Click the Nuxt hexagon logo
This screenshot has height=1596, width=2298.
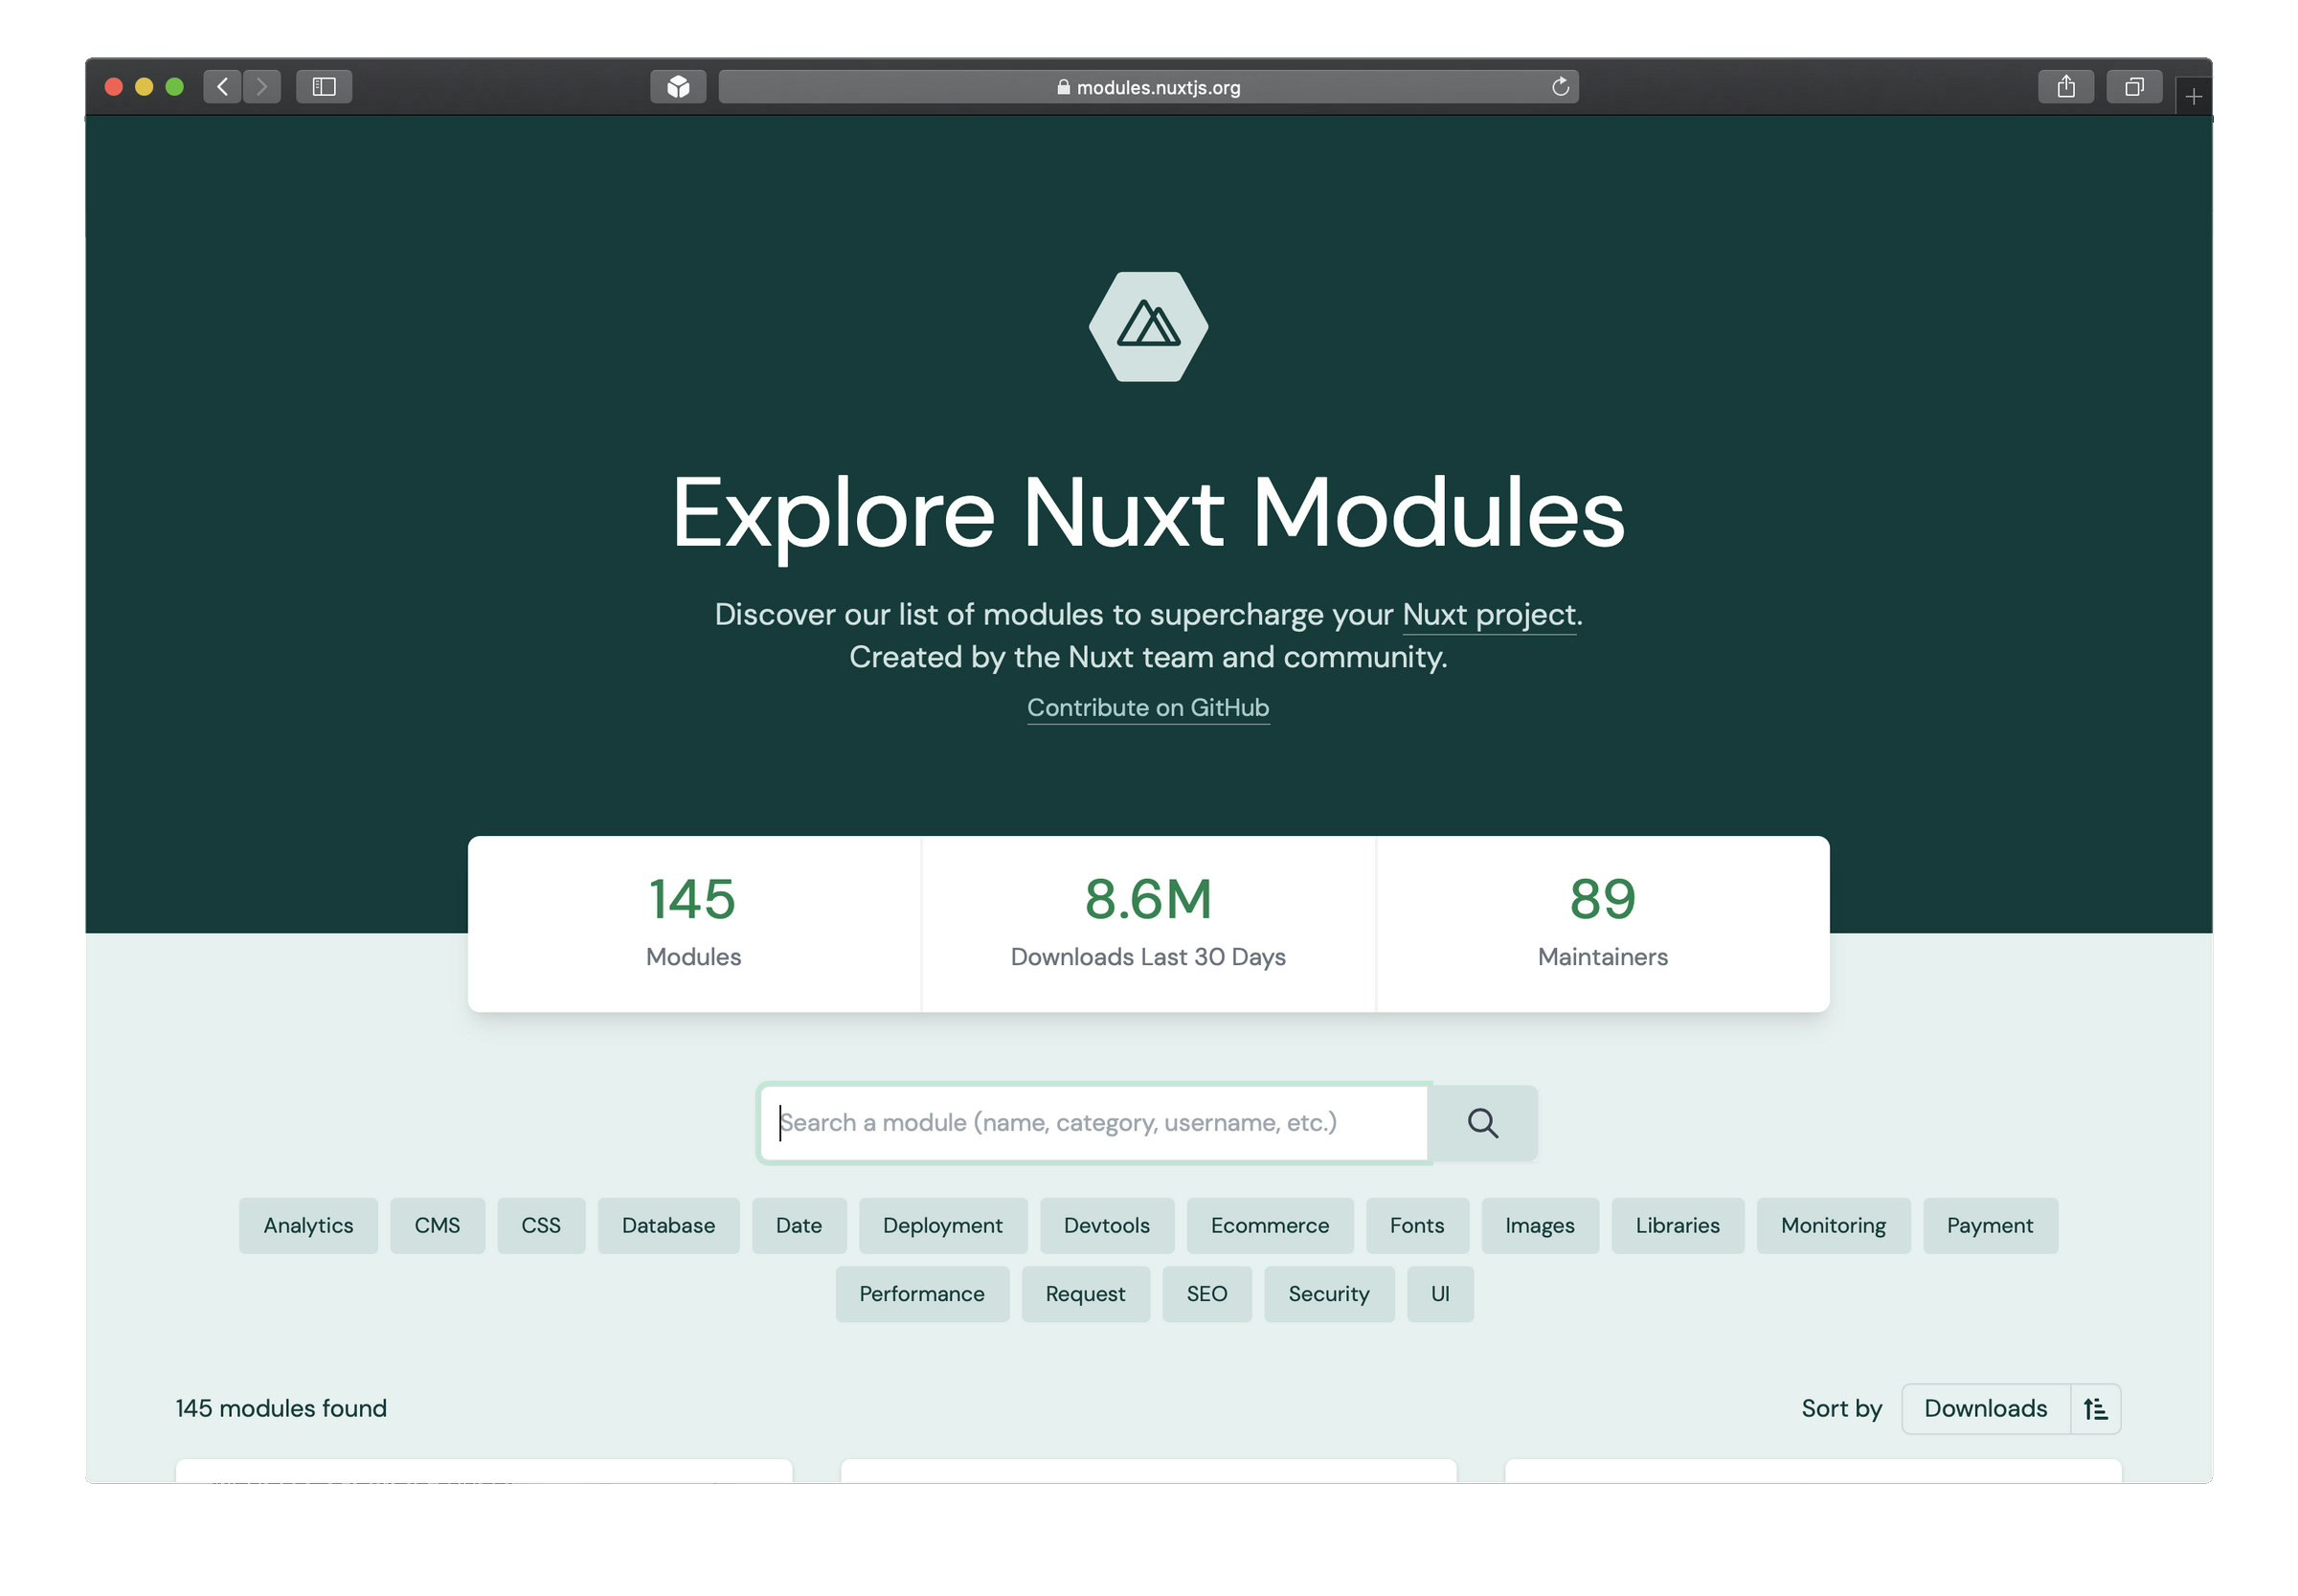[x=1148, y=326]
